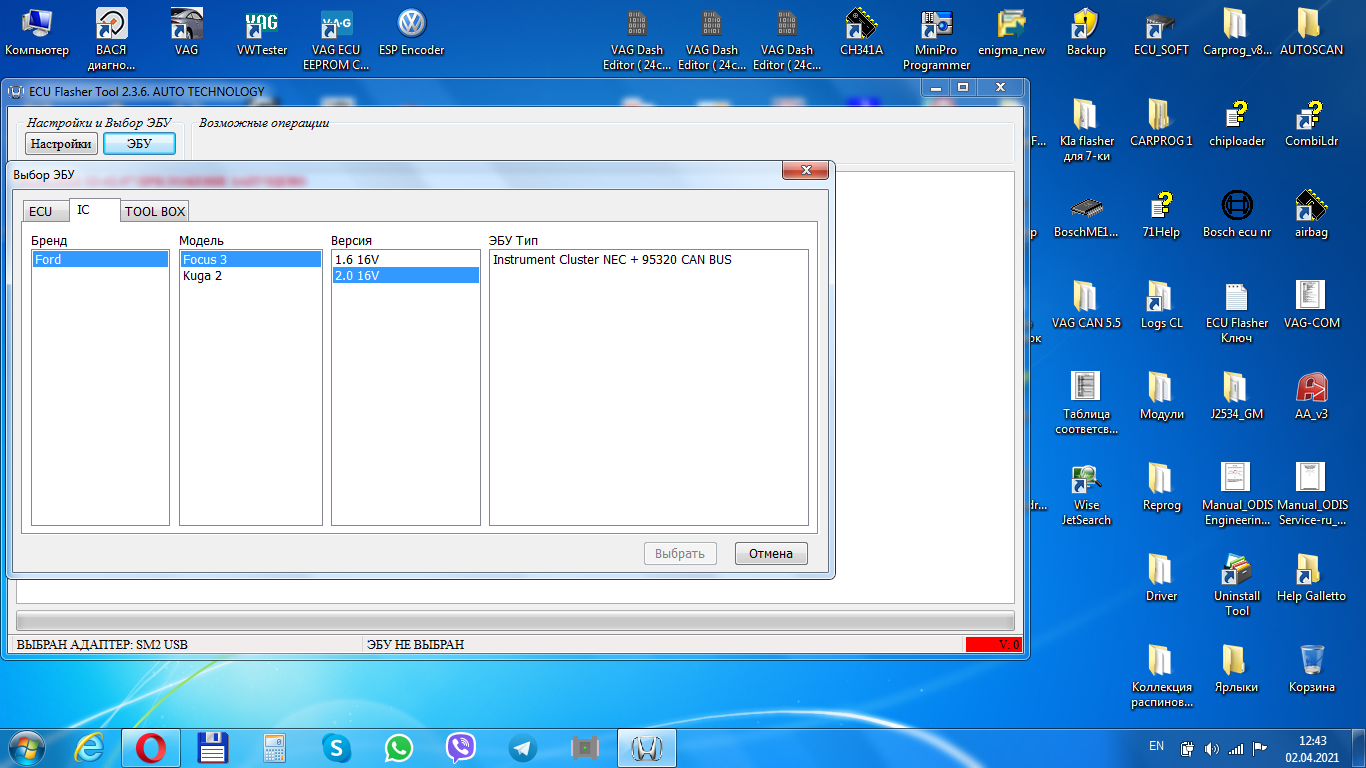Screen dimensions: 1366x768
Task: Select Instrument Cluster NEC + 95320 CAN BUS
Action: click(x=612, y=260)
